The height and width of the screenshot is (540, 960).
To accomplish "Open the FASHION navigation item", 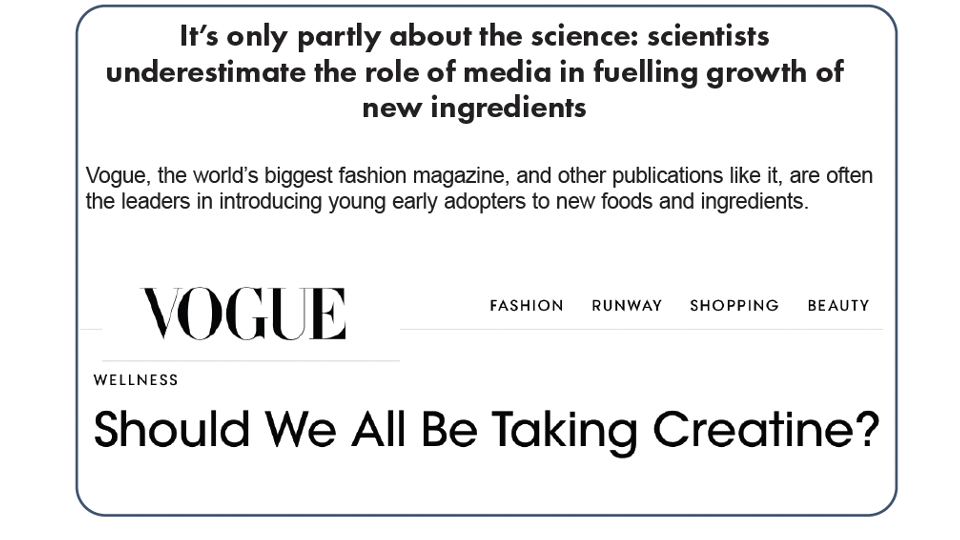I will 526,306.
